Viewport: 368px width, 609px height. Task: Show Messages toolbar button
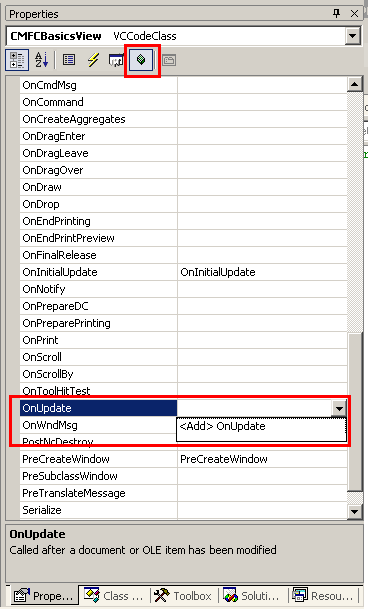tap(116, 60)
